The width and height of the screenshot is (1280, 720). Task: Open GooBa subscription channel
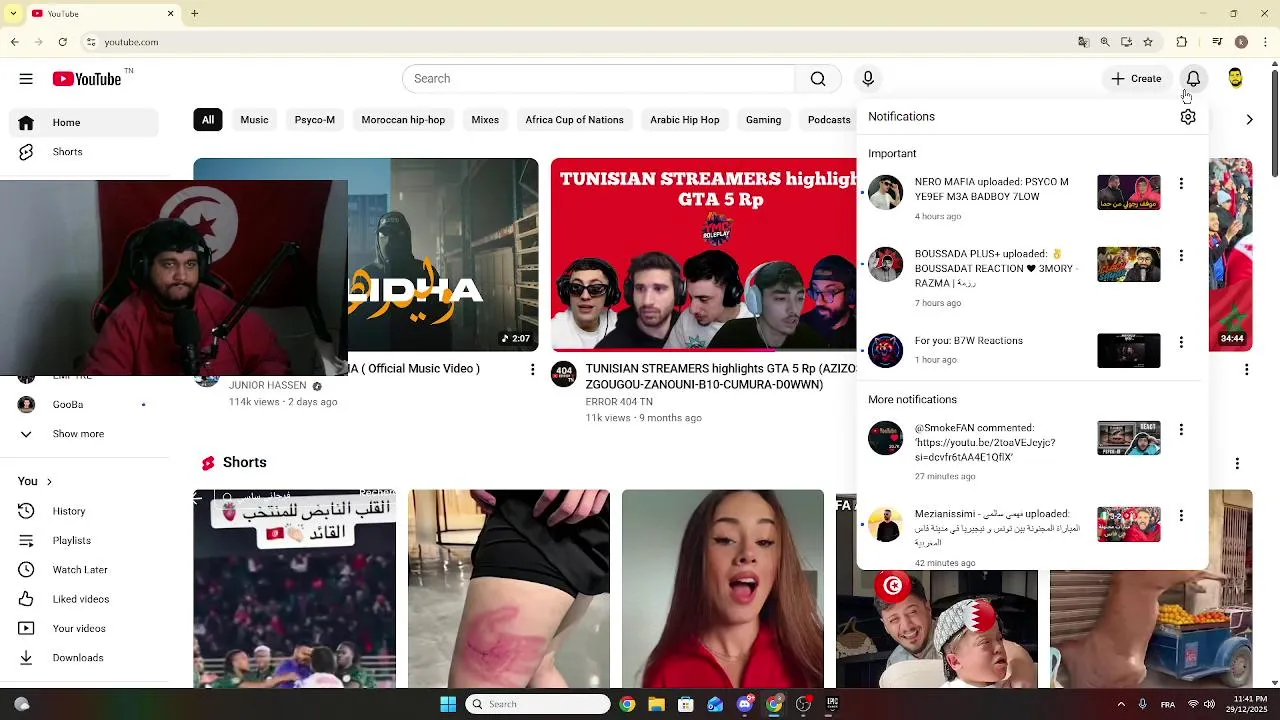(x=84, y=405)
